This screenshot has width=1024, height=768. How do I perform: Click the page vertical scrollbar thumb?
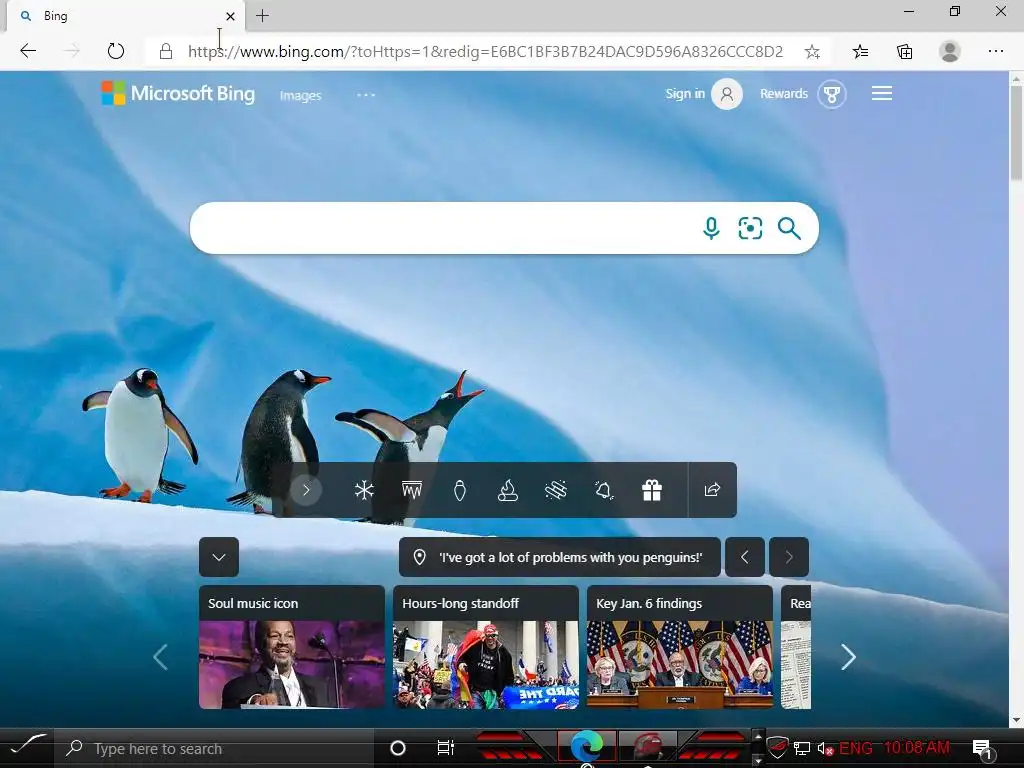coord(1016,133)
